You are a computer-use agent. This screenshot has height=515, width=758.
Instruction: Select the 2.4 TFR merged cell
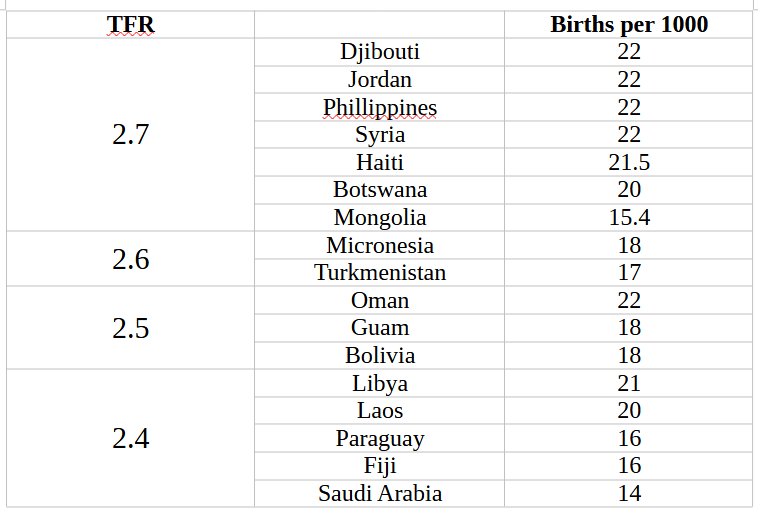(x=130, y=438)
